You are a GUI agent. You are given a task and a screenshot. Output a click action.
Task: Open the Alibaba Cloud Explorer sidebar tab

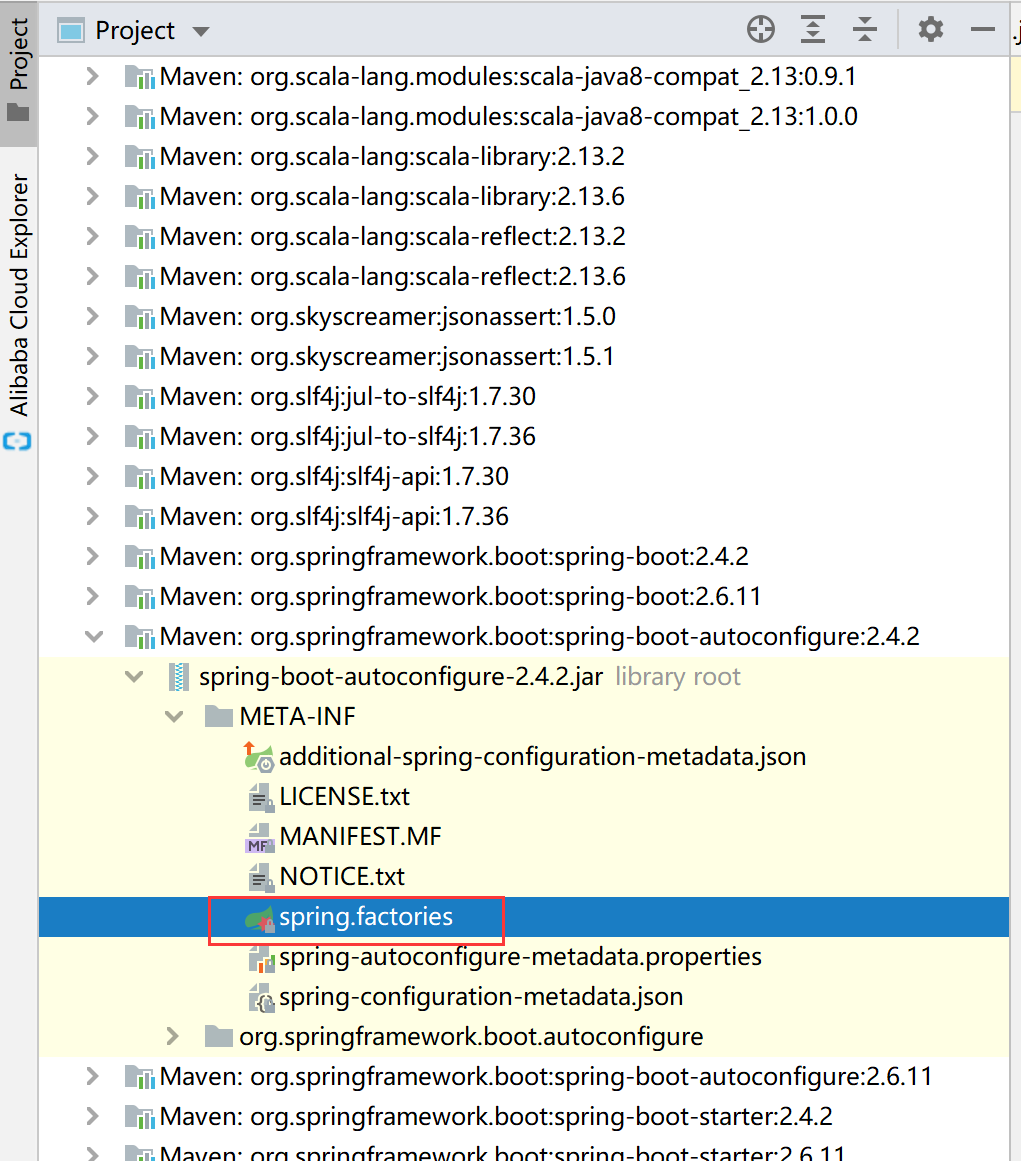pos(19,311)
